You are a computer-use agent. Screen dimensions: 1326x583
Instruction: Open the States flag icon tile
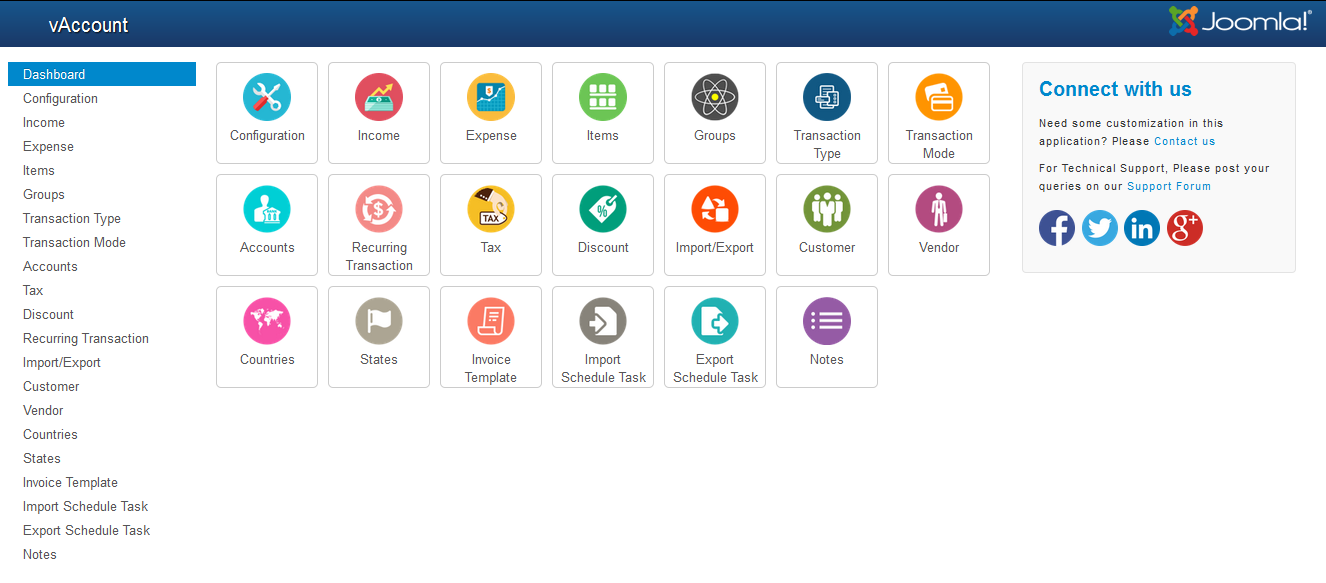379,337
